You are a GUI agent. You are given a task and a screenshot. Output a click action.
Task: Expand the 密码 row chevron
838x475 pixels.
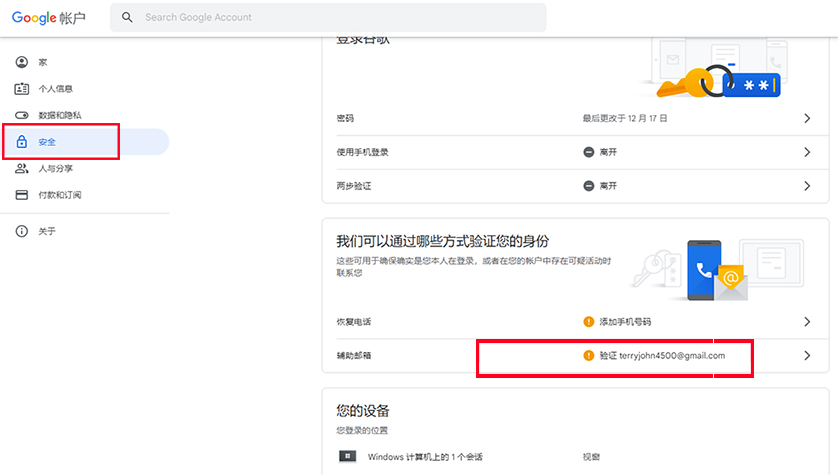[x=807, y=118]
